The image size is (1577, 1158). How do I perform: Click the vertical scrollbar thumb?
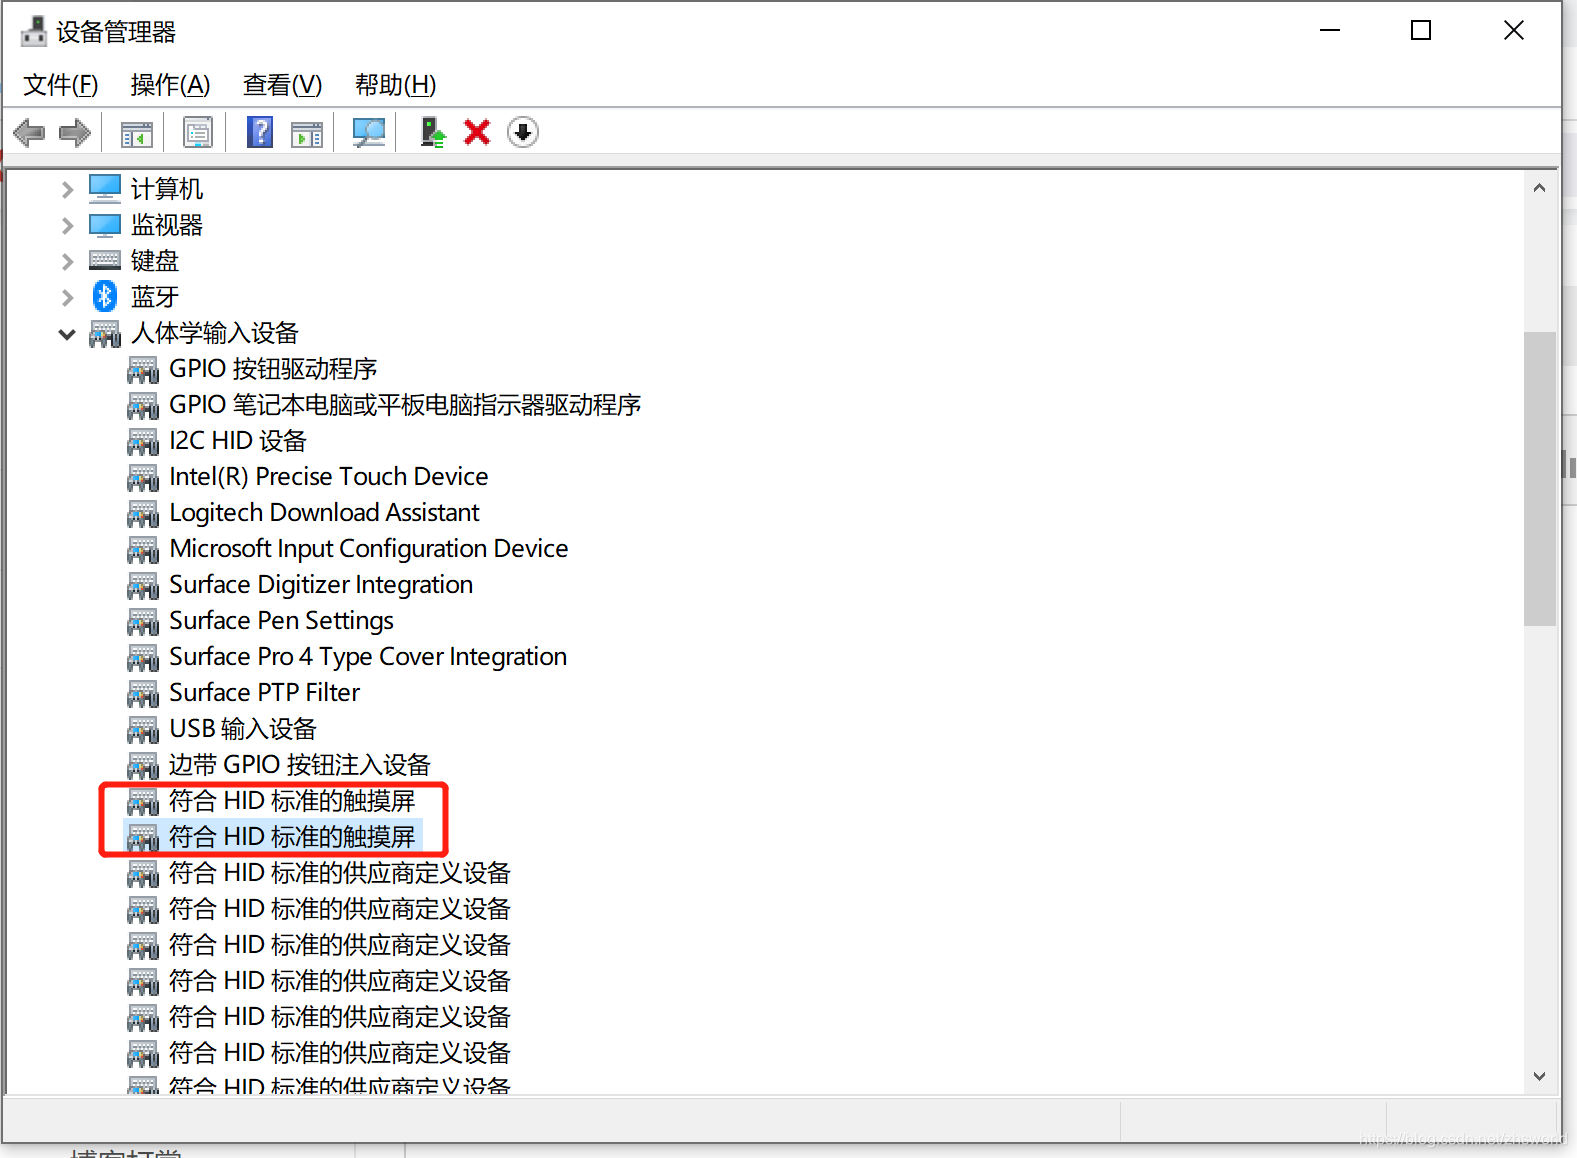1540,478
